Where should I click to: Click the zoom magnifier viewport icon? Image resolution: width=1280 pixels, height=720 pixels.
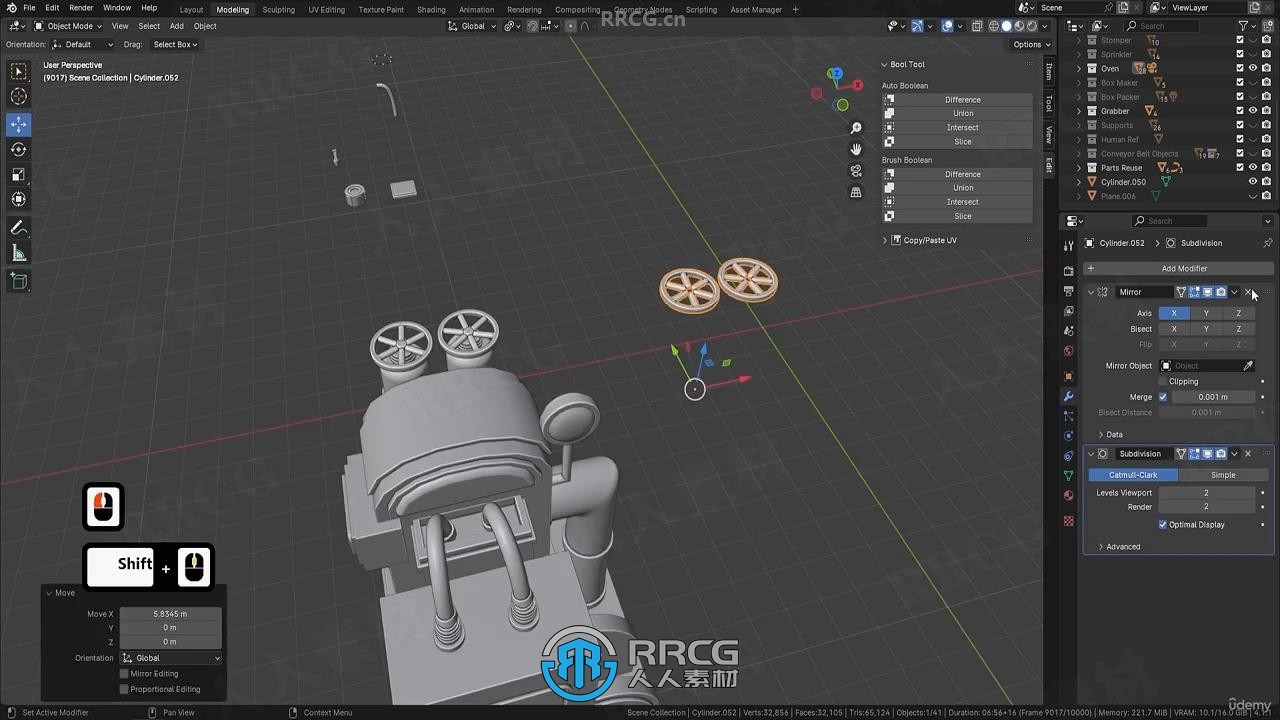click(856, 129)
